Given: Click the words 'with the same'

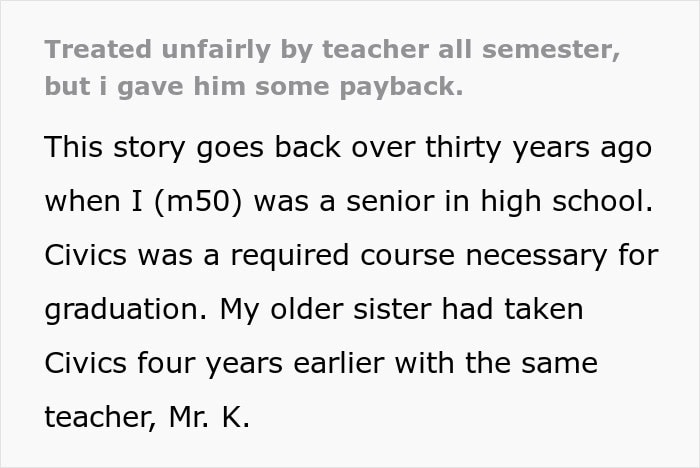Looking at the screenshot, I should coord(496,363).
